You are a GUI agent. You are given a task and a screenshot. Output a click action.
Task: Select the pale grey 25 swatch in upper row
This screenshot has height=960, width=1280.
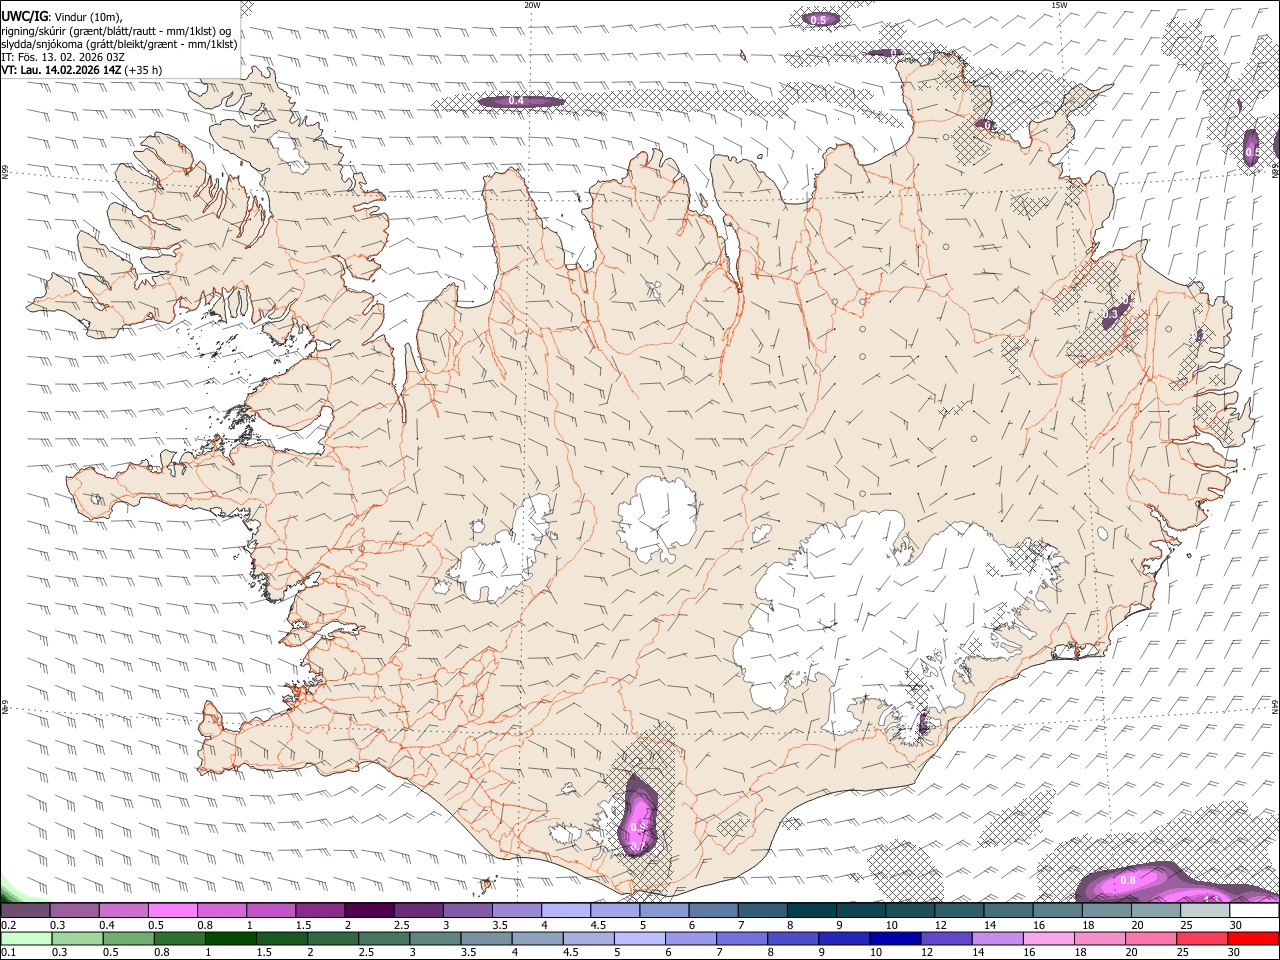pos(1204,910)
